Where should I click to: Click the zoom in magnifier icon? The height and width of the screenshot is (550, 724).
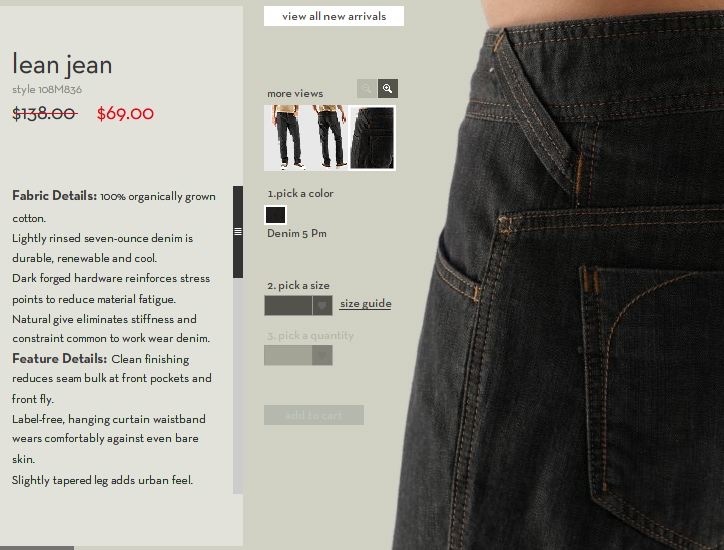tap(388, 88)
